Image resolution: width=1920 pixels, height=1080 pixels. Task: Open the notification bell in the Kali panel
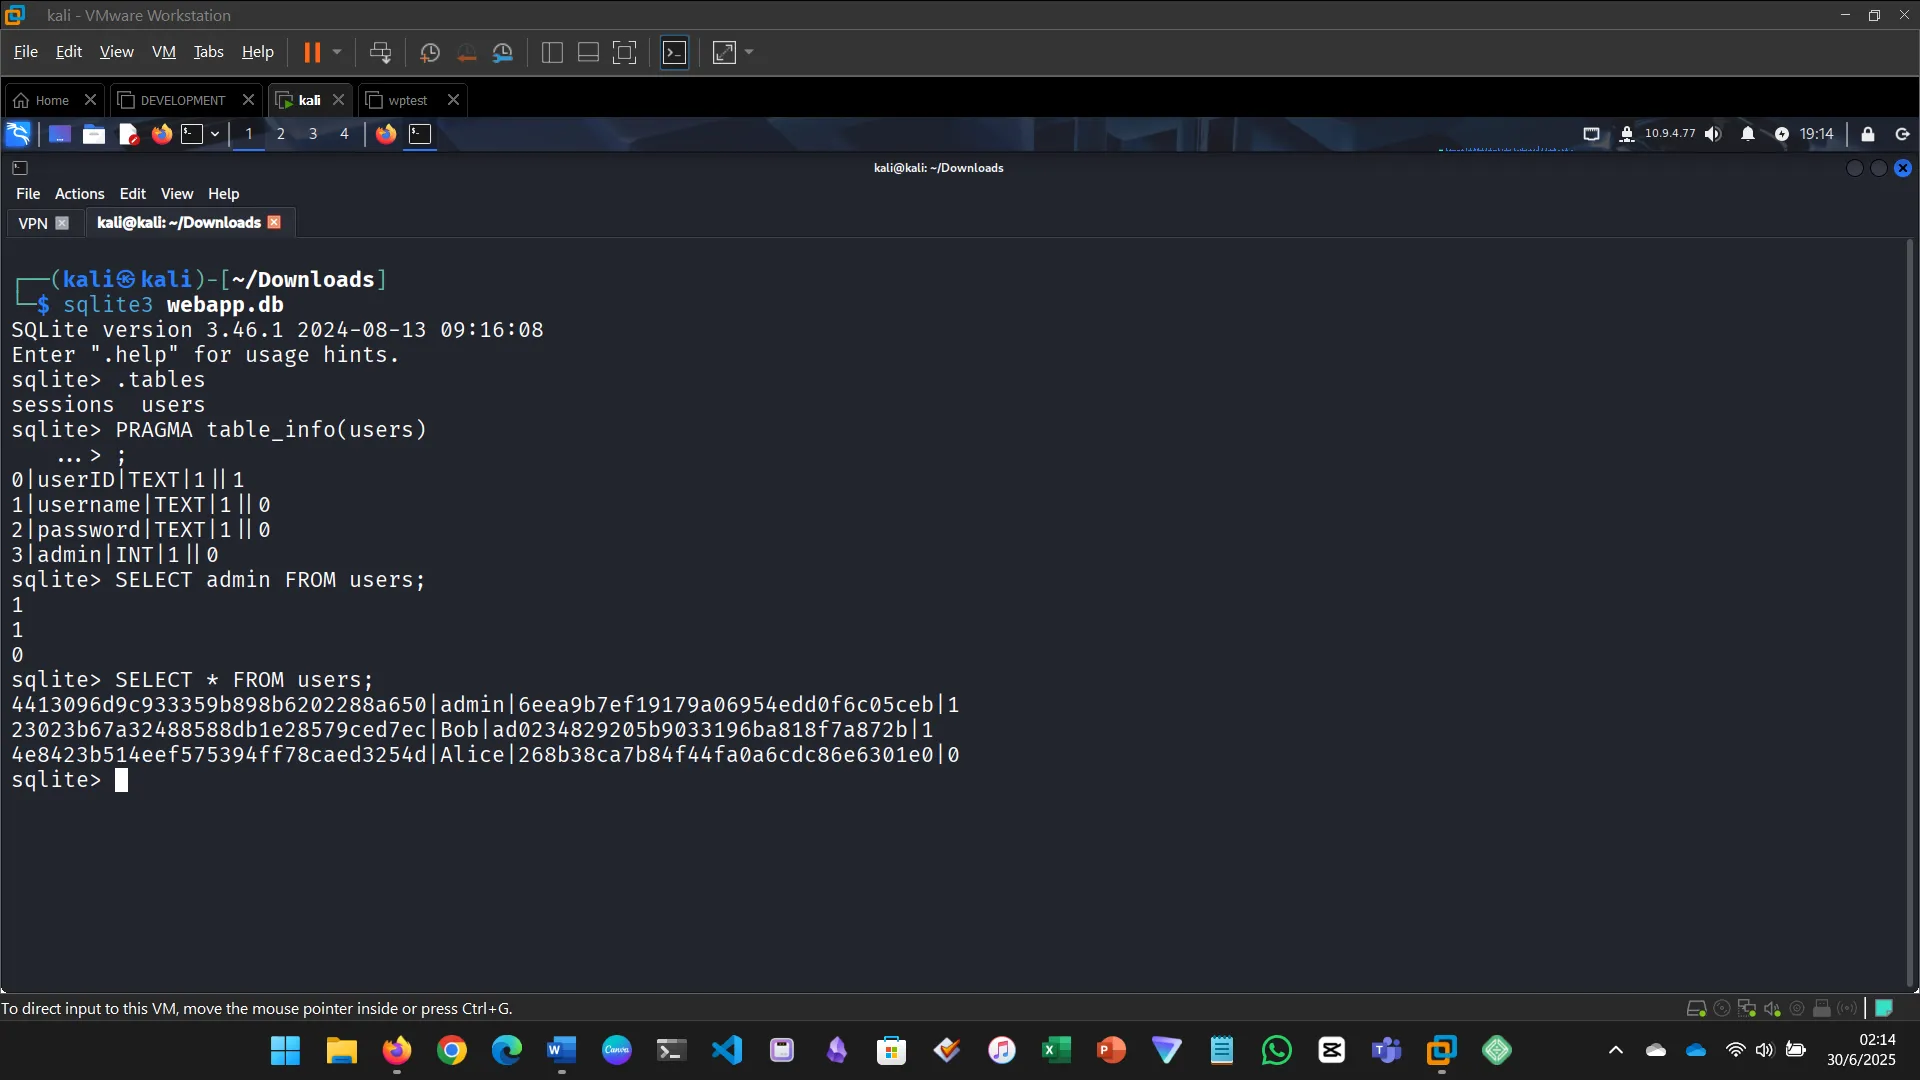1747,133
